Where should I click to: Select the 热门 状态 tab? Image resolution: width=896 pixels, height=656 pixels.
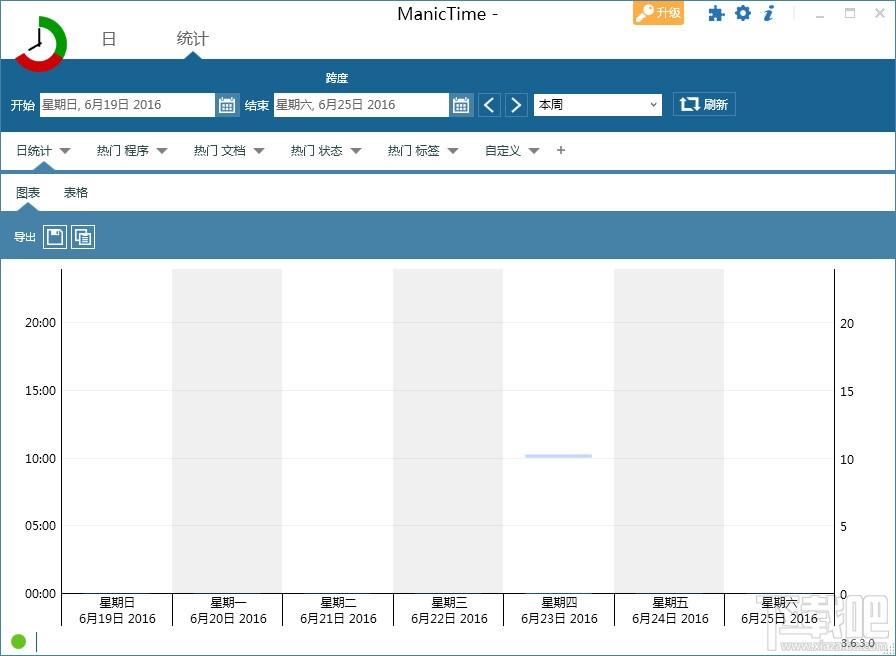click(317, 151)
